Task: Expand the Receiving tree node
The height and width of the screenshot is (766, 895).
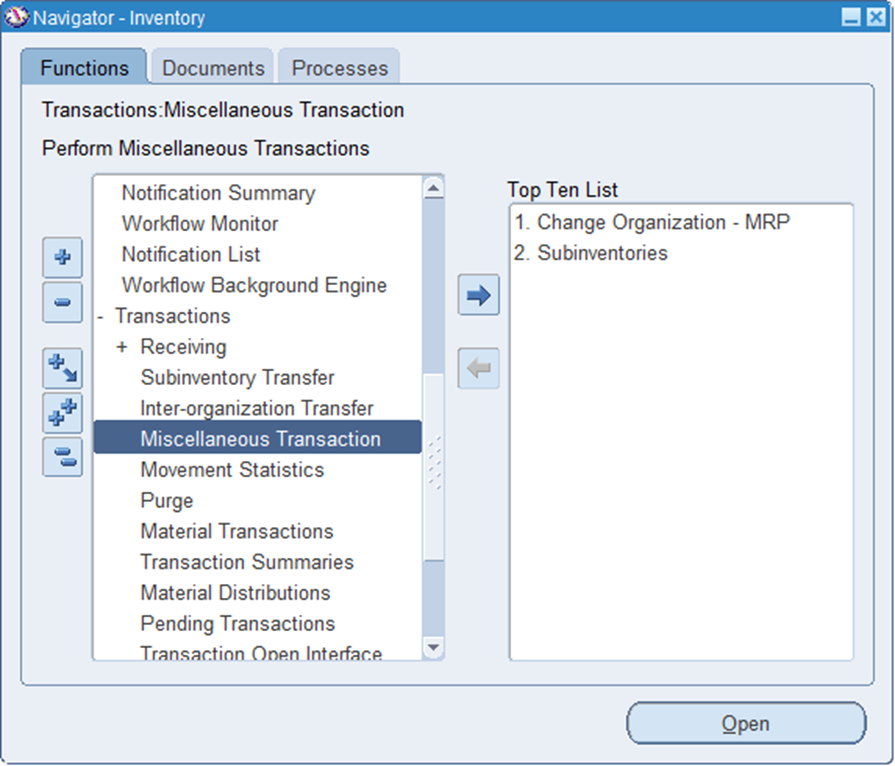Action: [122, 347]
